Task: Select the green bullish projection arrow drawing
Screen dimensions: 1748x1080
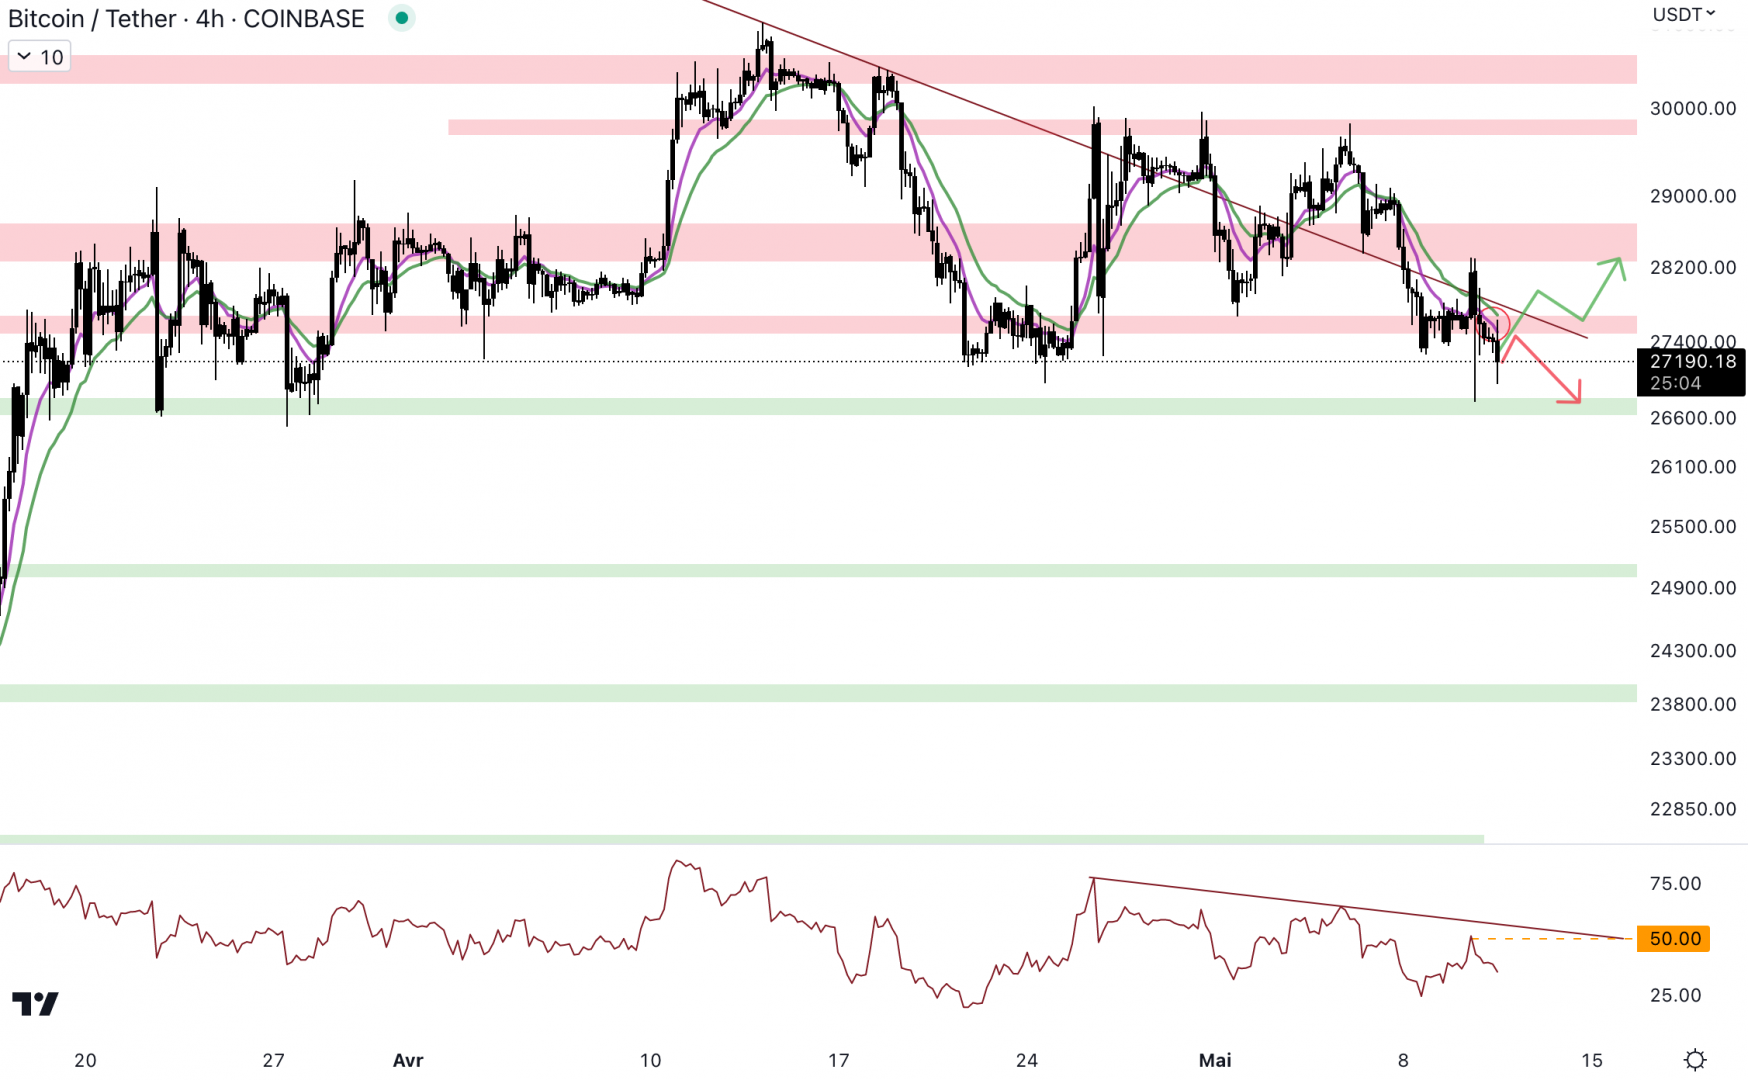Action: tap(1560, 305)
